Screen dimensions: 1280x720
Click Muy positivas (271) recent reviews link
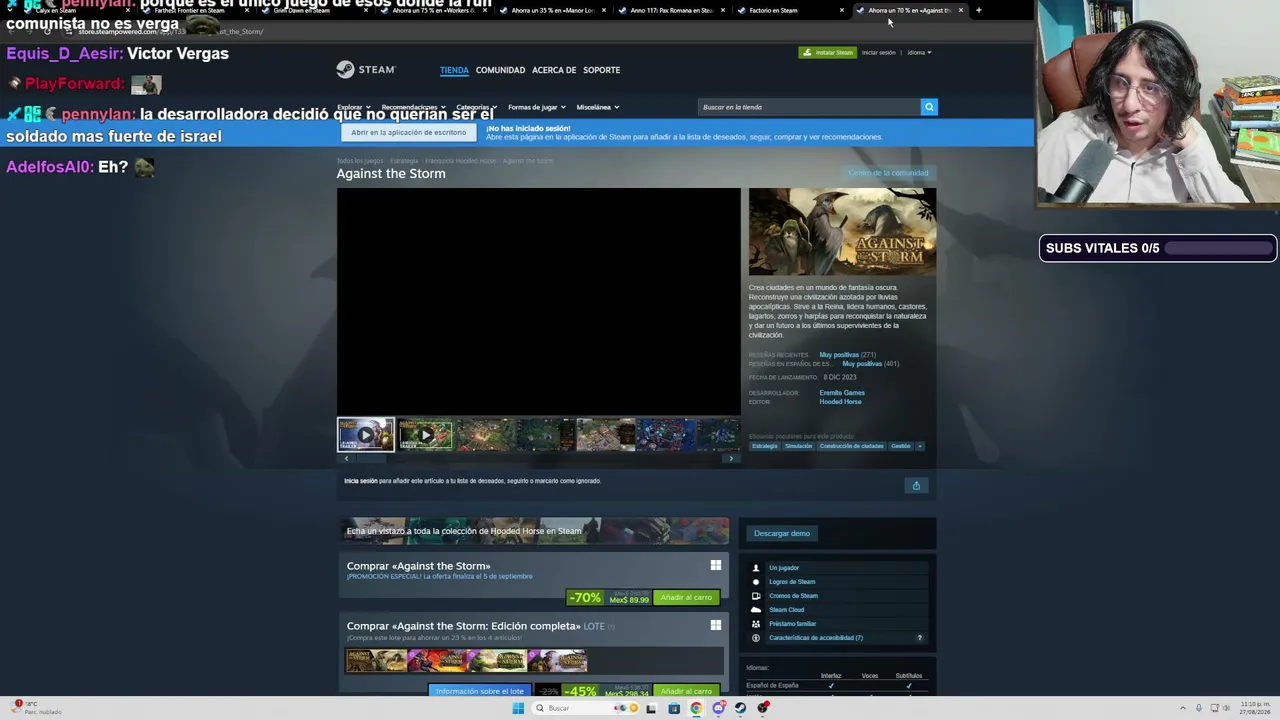pos(847,355)
